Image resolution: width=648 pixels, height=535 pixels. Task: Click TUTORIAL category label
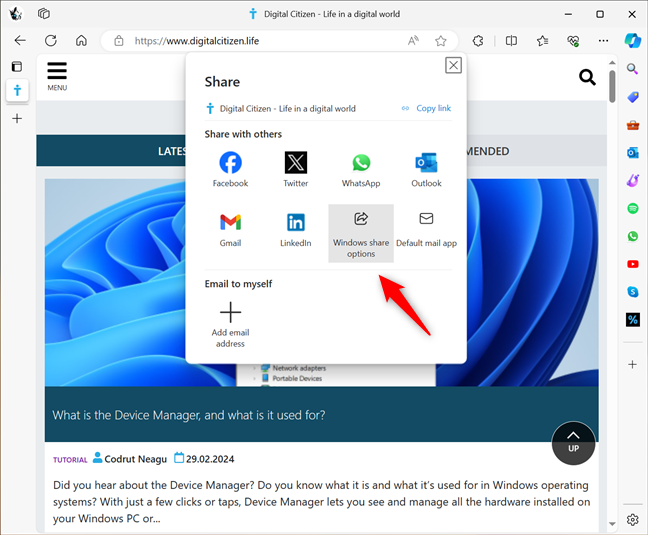point(70,460)
